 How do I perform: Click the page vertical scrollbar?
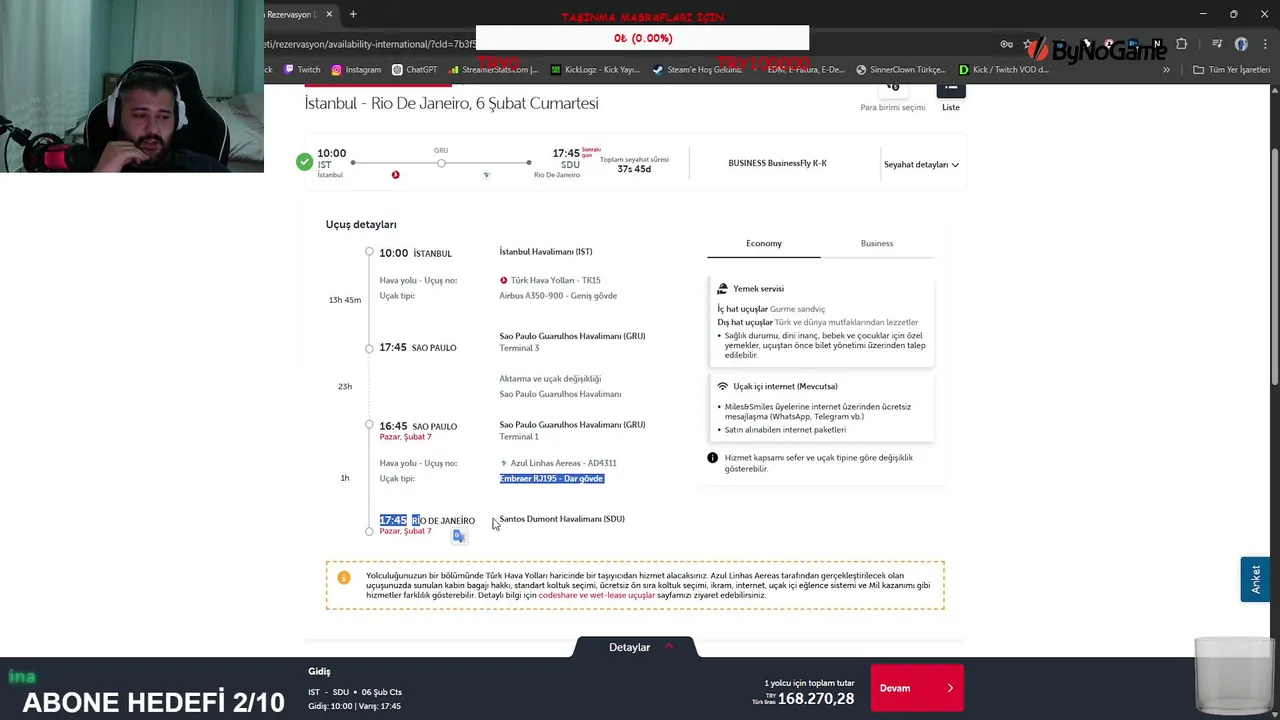pyautogui.click(x=1274, y=265)
